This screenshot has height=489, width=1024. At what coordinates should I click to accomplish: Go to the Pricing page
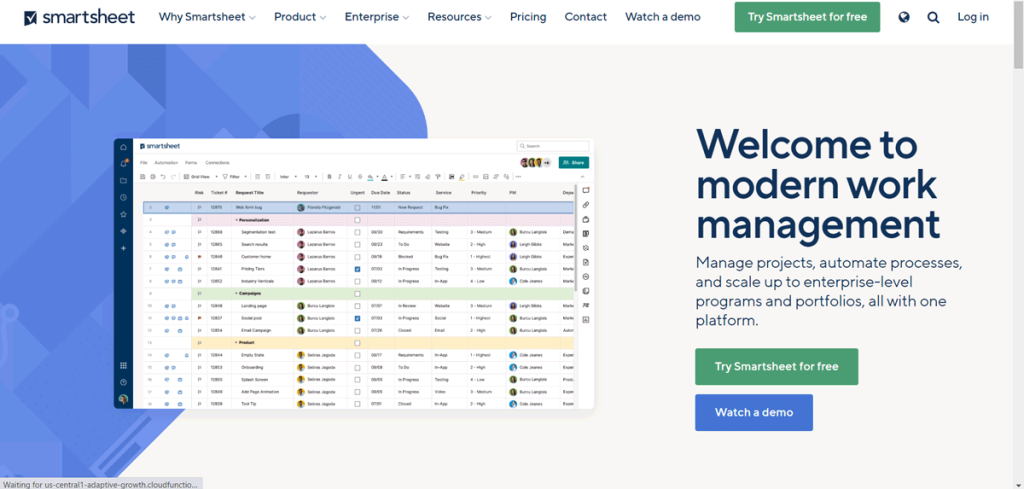(x=528, y=17)
